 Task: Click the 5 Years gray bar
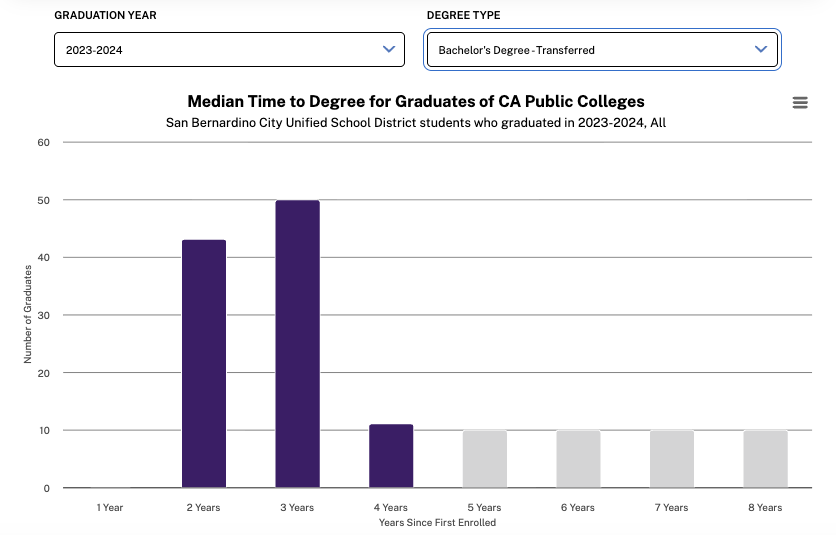[x=485, y=459]
